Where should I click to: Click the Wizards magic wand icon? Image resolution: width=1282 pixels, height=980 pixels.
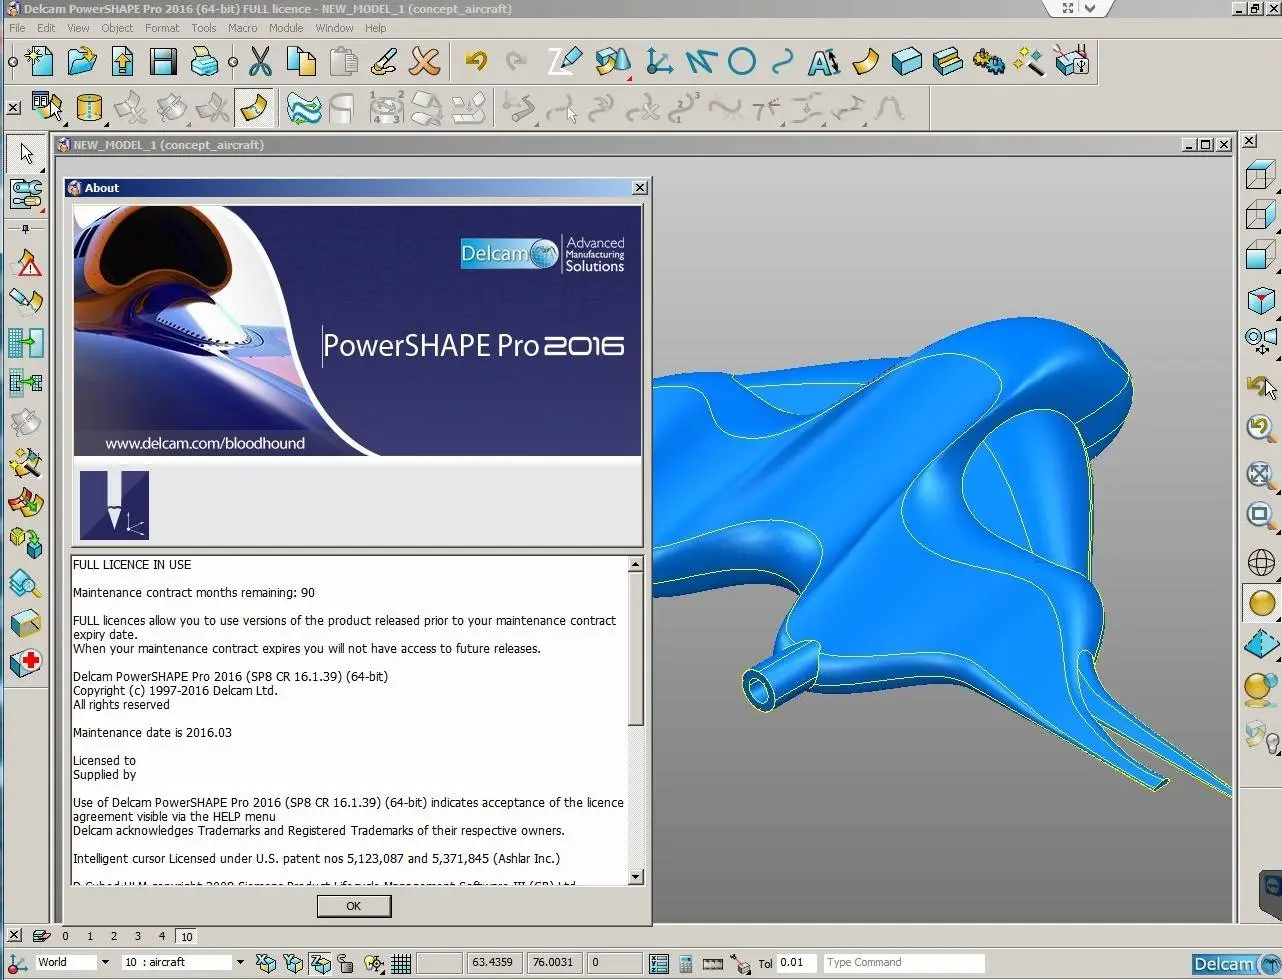(x=1029, y=62)
